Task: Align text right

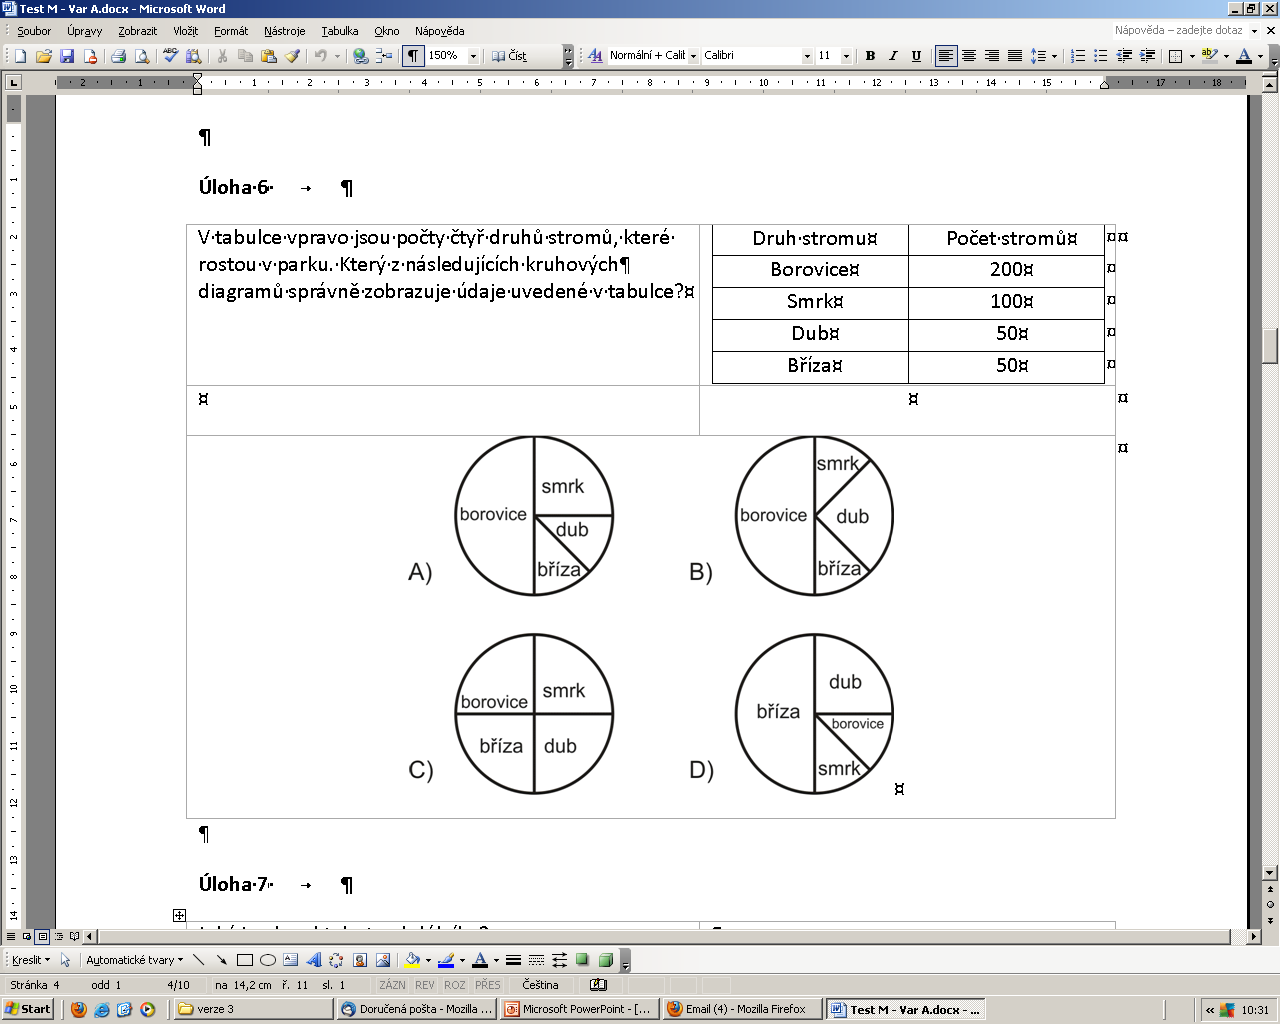Action: [x=992, y=56]
